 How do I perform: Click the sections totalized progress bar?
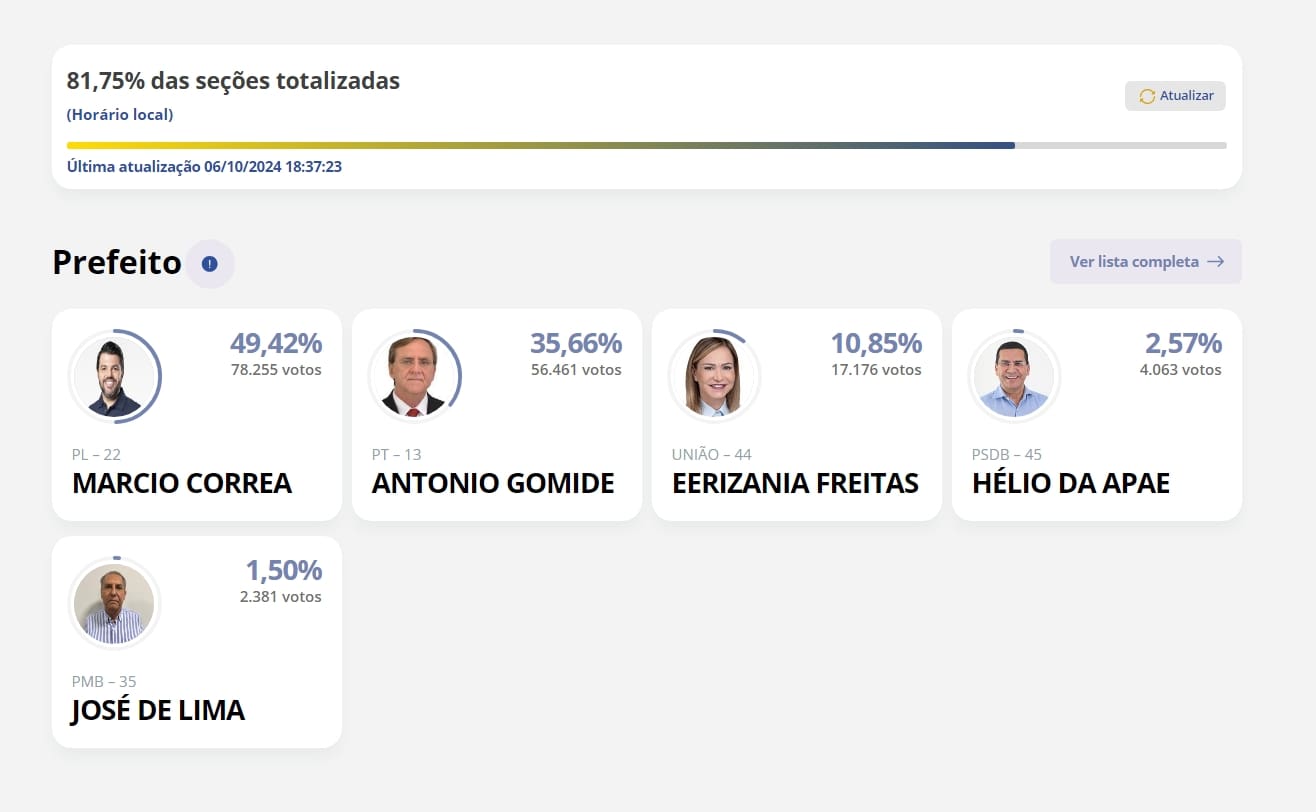click(646, 146)
